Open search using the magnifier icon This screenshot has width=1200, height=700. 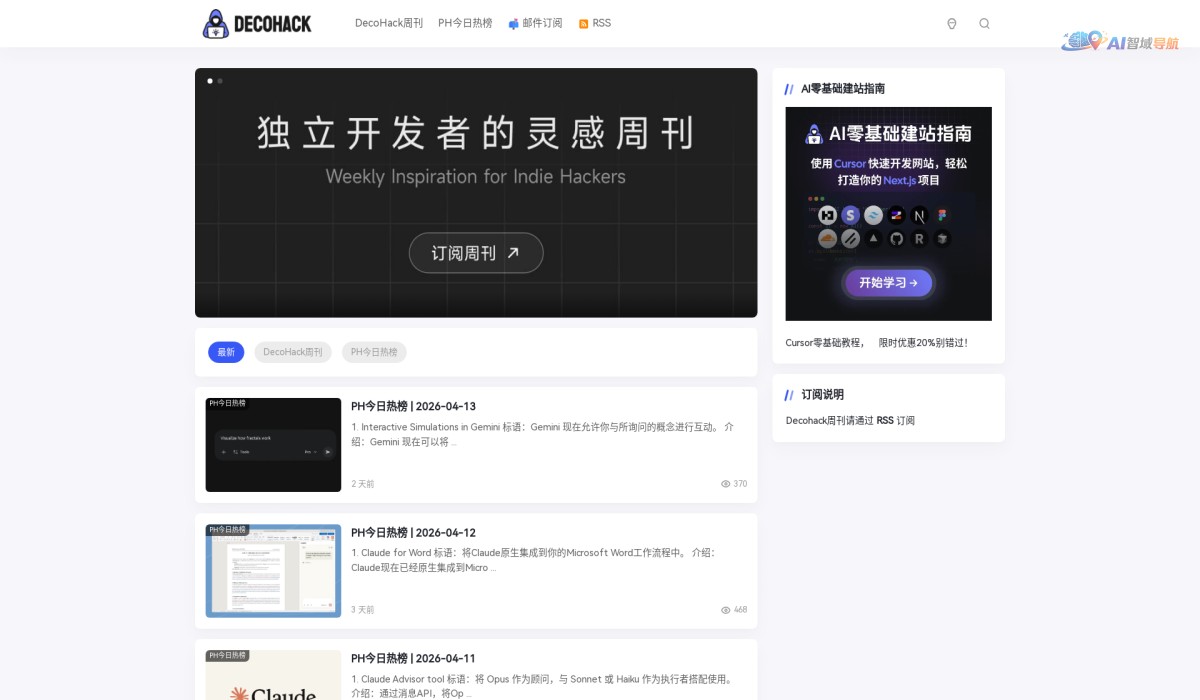pyautogui.click(x=984, y=23)
